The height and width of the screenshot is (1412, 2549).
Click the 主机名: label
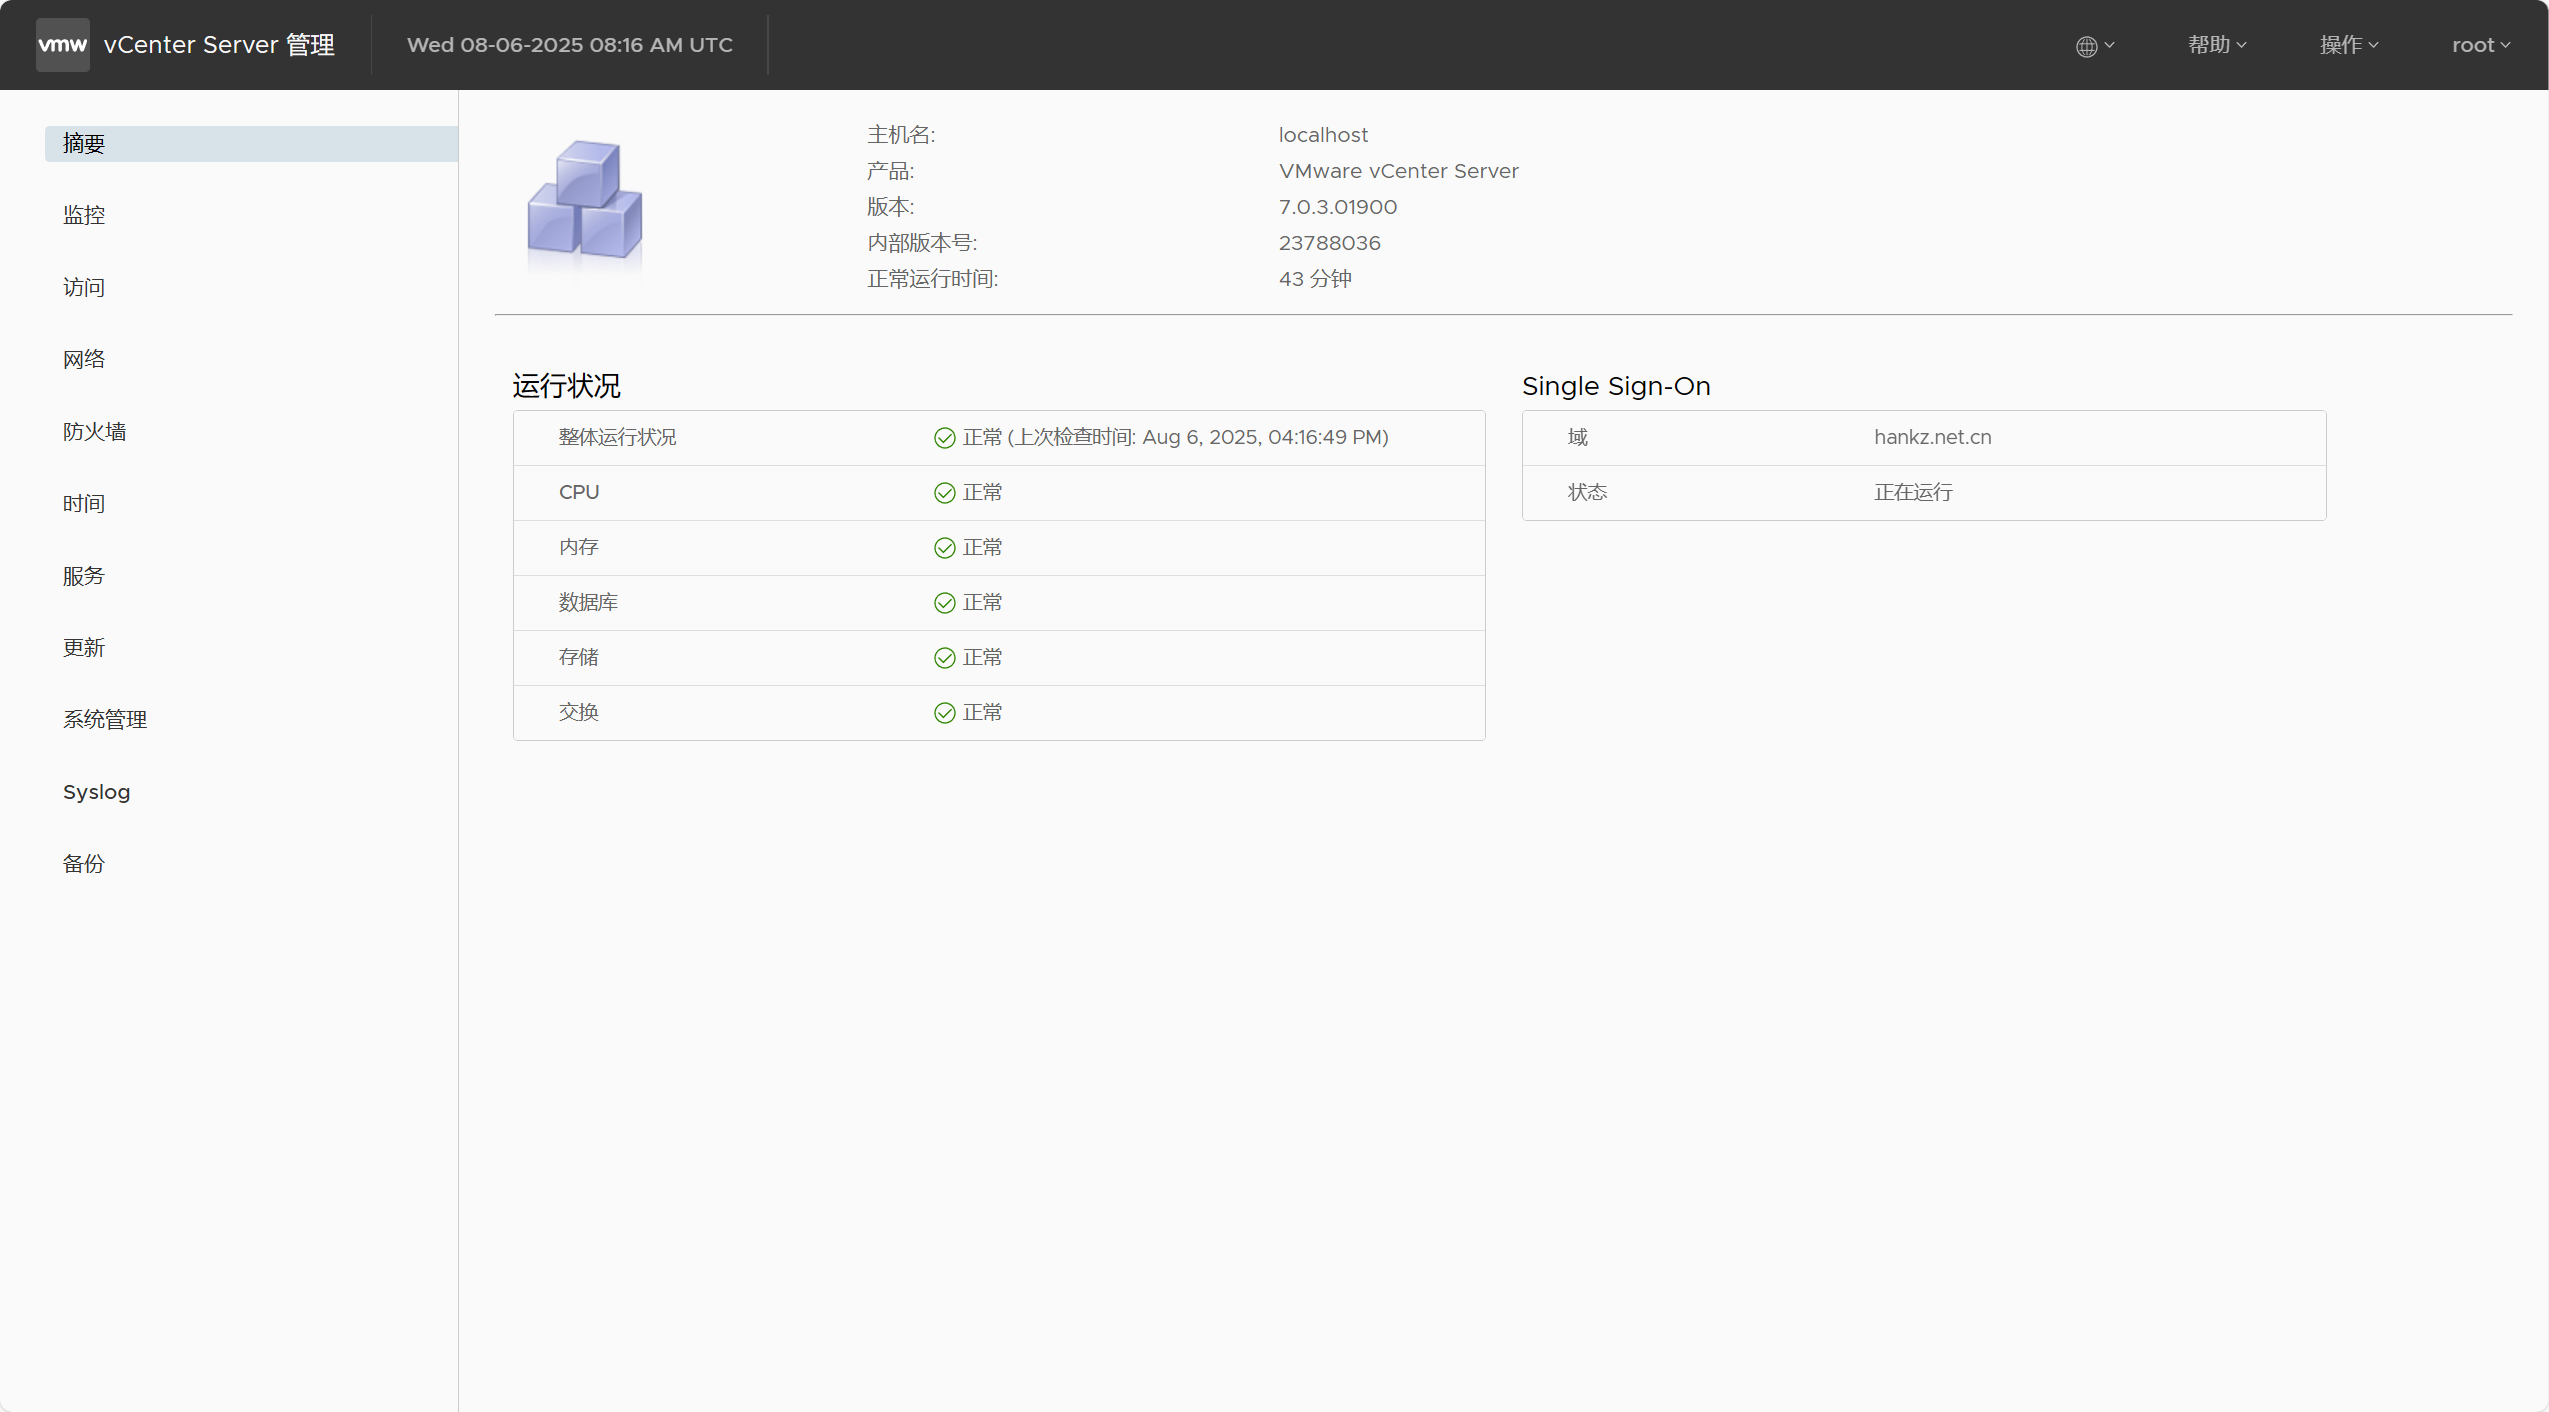(901, 135)
